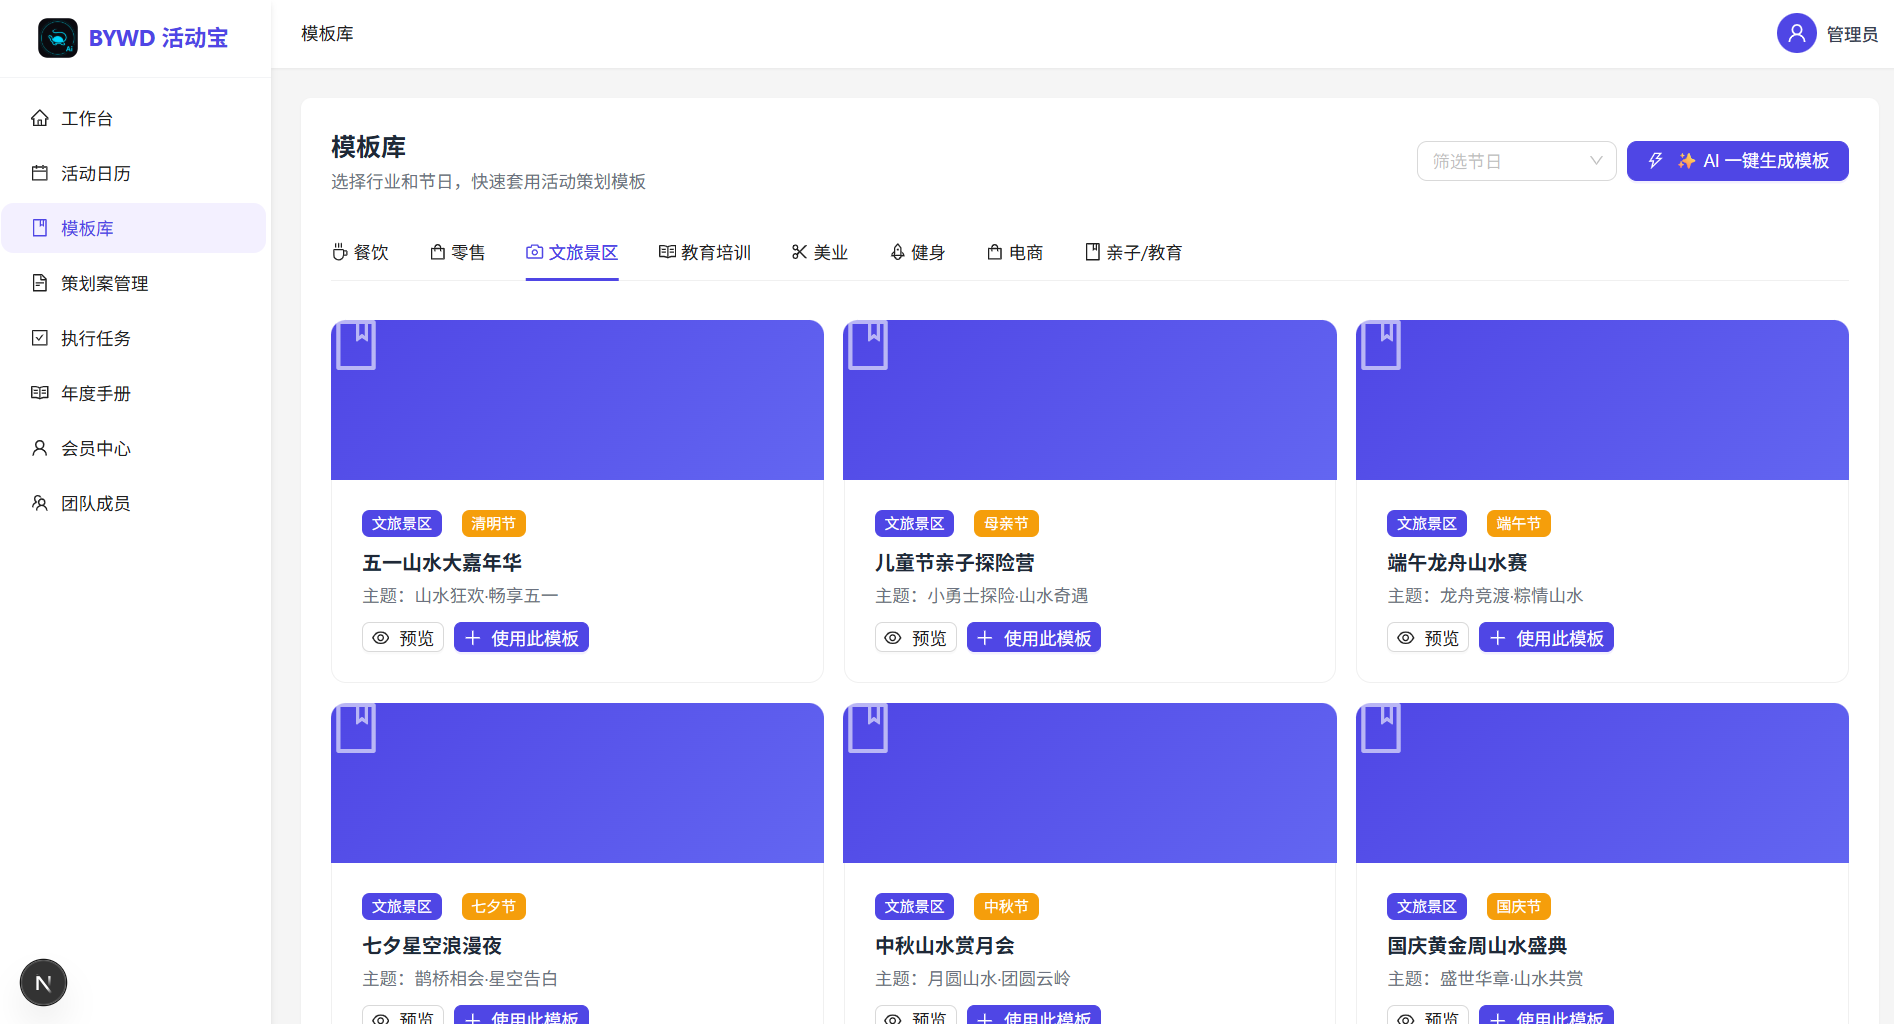Click the title 端午龙舟山水赛
Image resolution: width=1894 pixels, height=1024 pixels.
[x=1457, y=563]
